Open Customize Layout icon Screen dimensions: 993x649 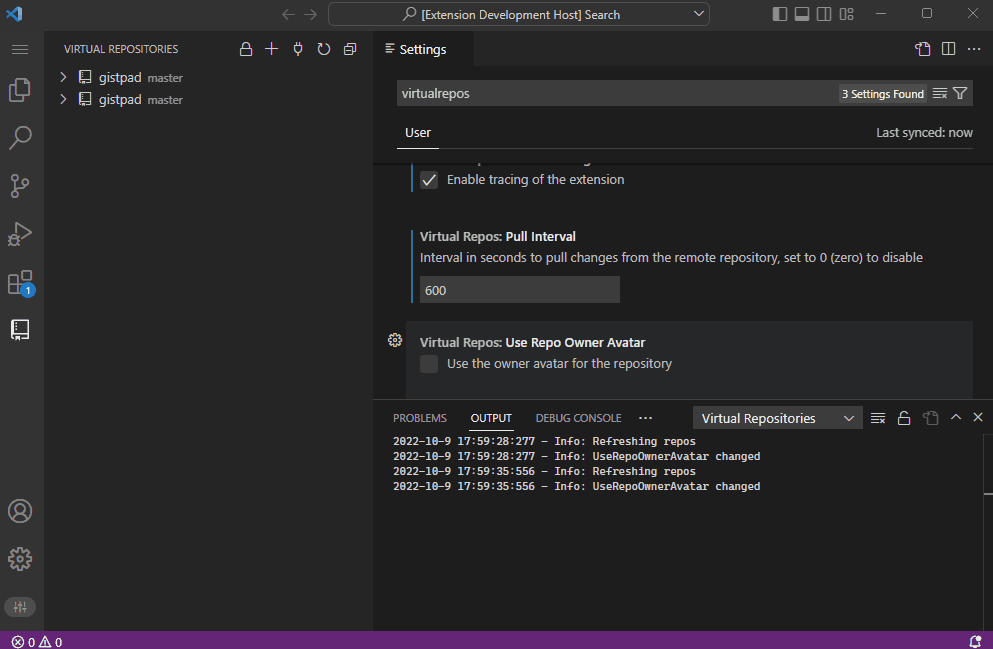847,14
